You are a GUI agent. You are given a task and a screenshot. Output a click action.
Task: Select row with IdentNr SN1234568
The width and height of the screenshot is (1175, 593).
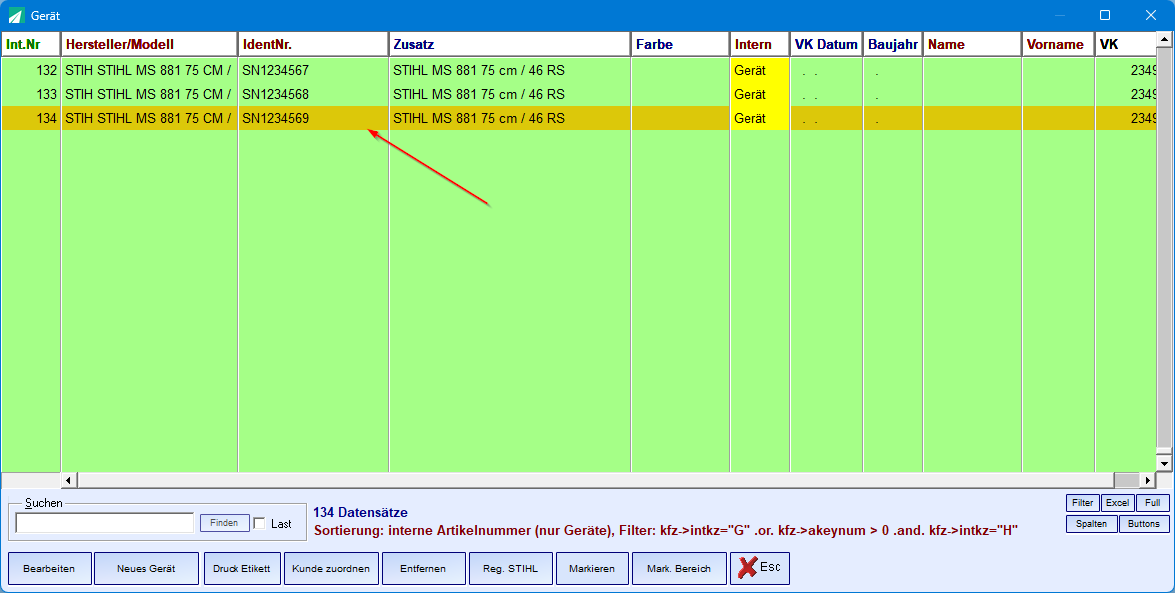pos(579,94)
